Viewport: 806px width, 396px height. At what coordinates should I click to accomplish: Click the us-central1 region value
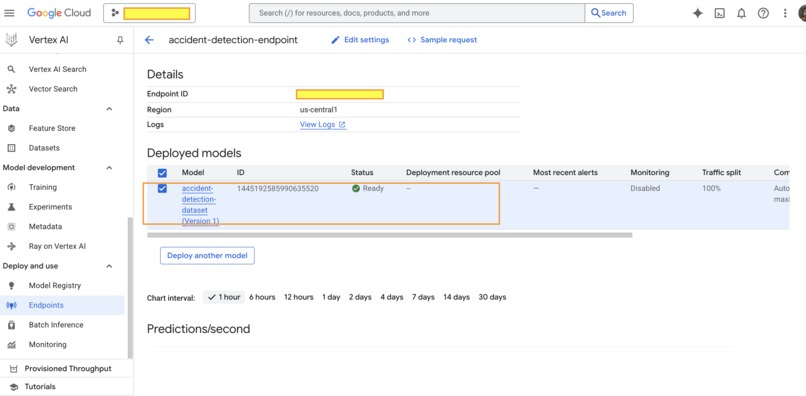(x=319, y=110)
